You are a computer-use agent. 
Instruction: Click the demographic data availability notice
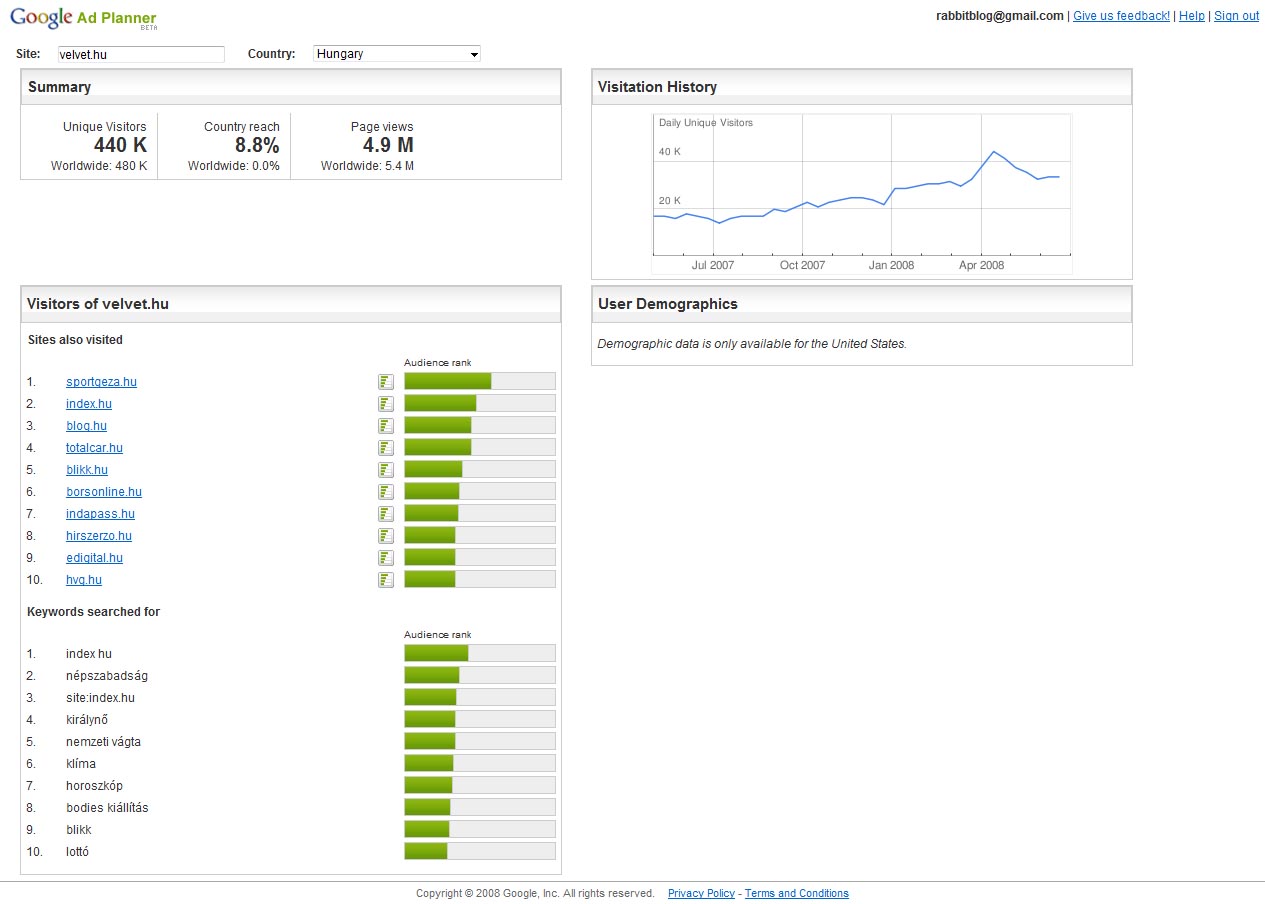point(752,344)
